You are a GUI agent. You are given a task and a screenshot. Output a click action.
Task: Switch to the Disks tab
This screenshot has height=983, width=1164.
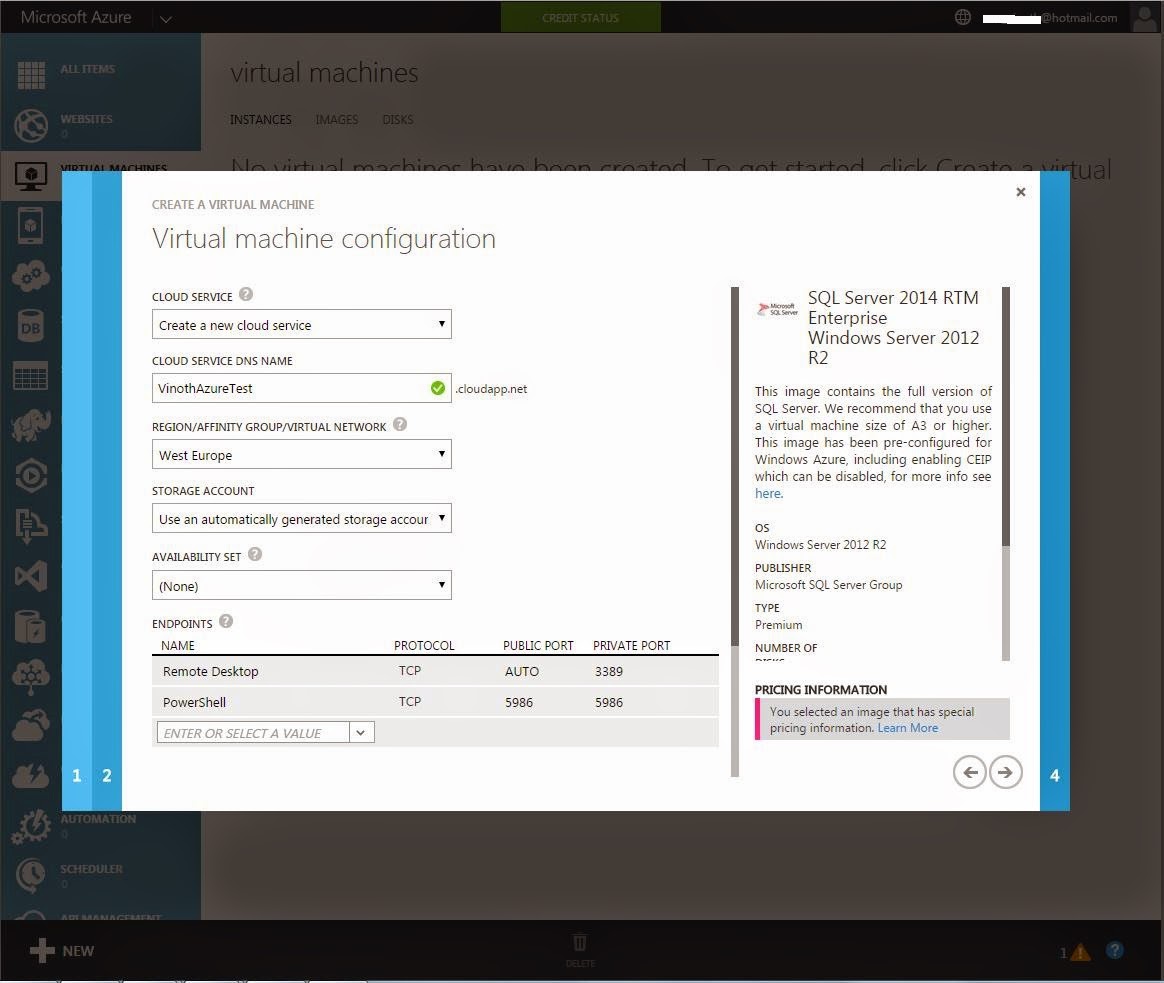point(398,120)
